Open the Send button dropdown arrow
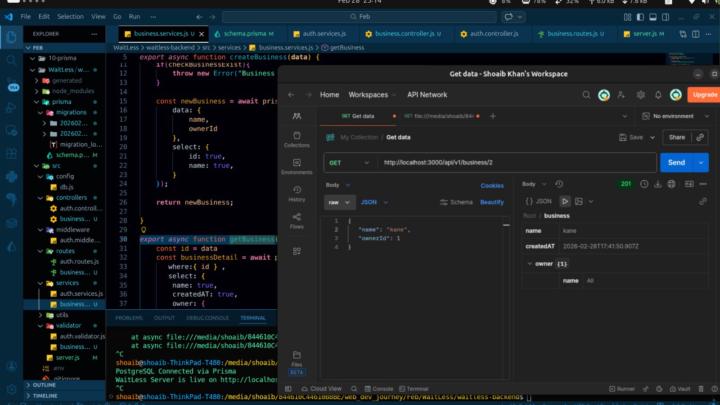Screen dimensions: 720x405 point(701,163)
